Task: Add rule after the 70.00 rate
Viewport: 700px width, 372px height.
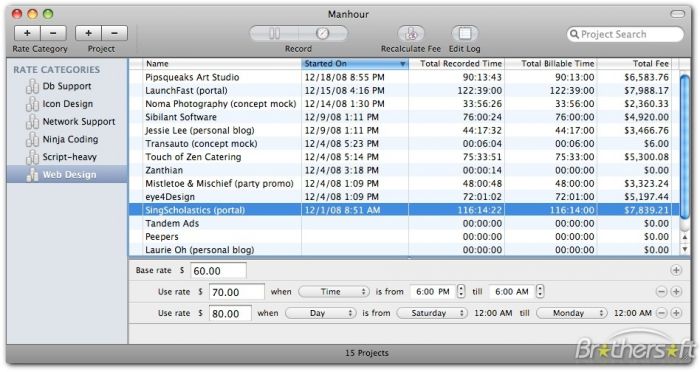Action: coord(676,292)
